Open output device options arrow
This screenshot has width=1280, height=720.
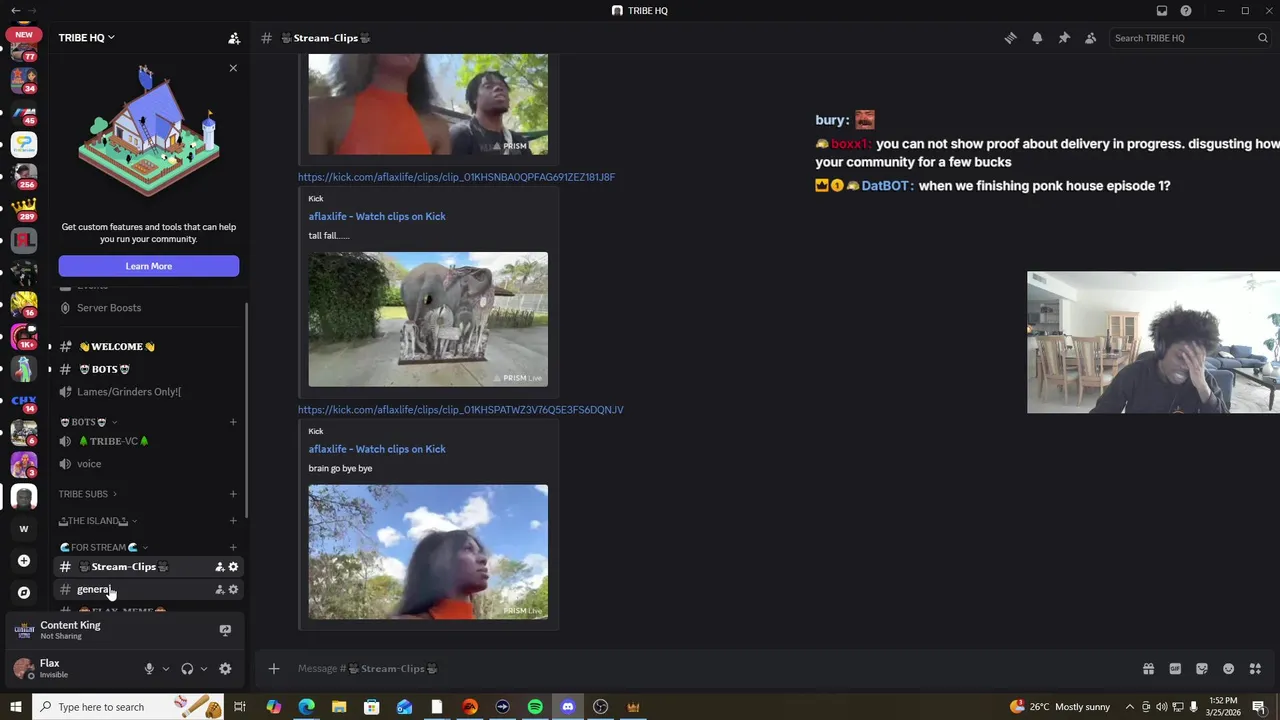[204, 669]
